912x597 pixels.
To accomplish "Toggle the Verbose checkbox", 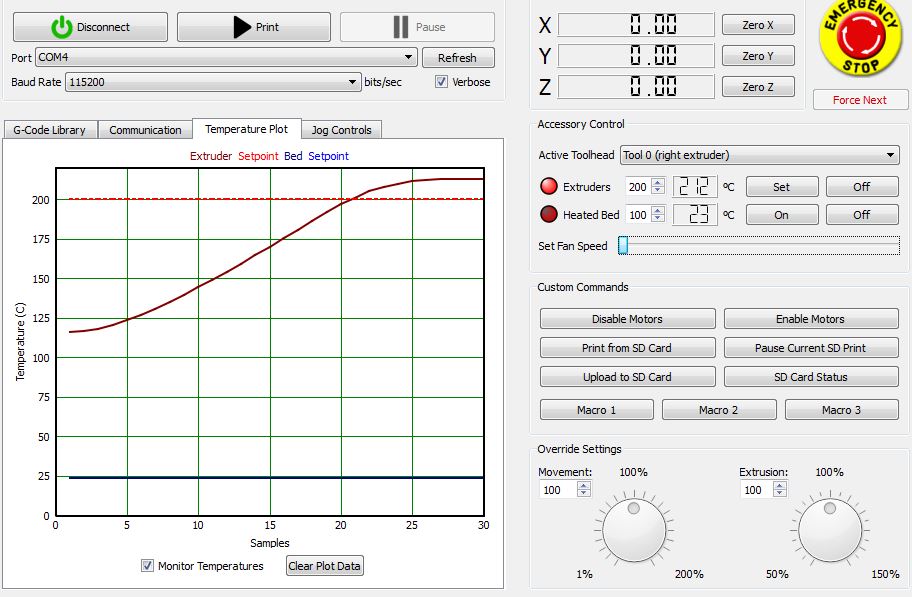I will (x=442, y=82).
